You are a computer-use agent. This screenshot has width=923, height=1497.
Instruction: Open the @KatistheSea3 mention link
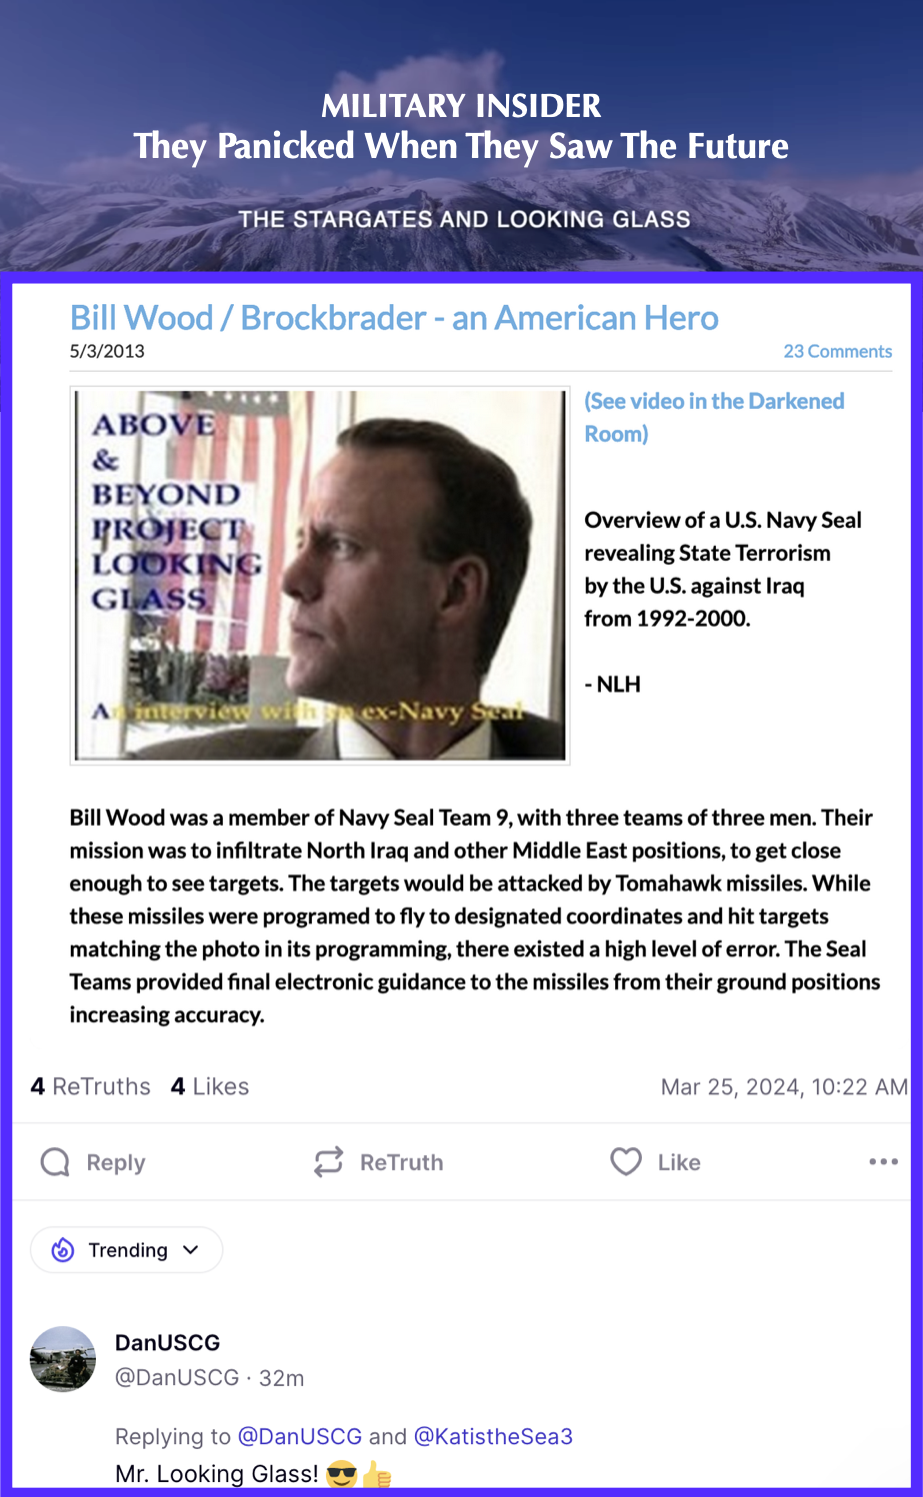point(493,1437)
